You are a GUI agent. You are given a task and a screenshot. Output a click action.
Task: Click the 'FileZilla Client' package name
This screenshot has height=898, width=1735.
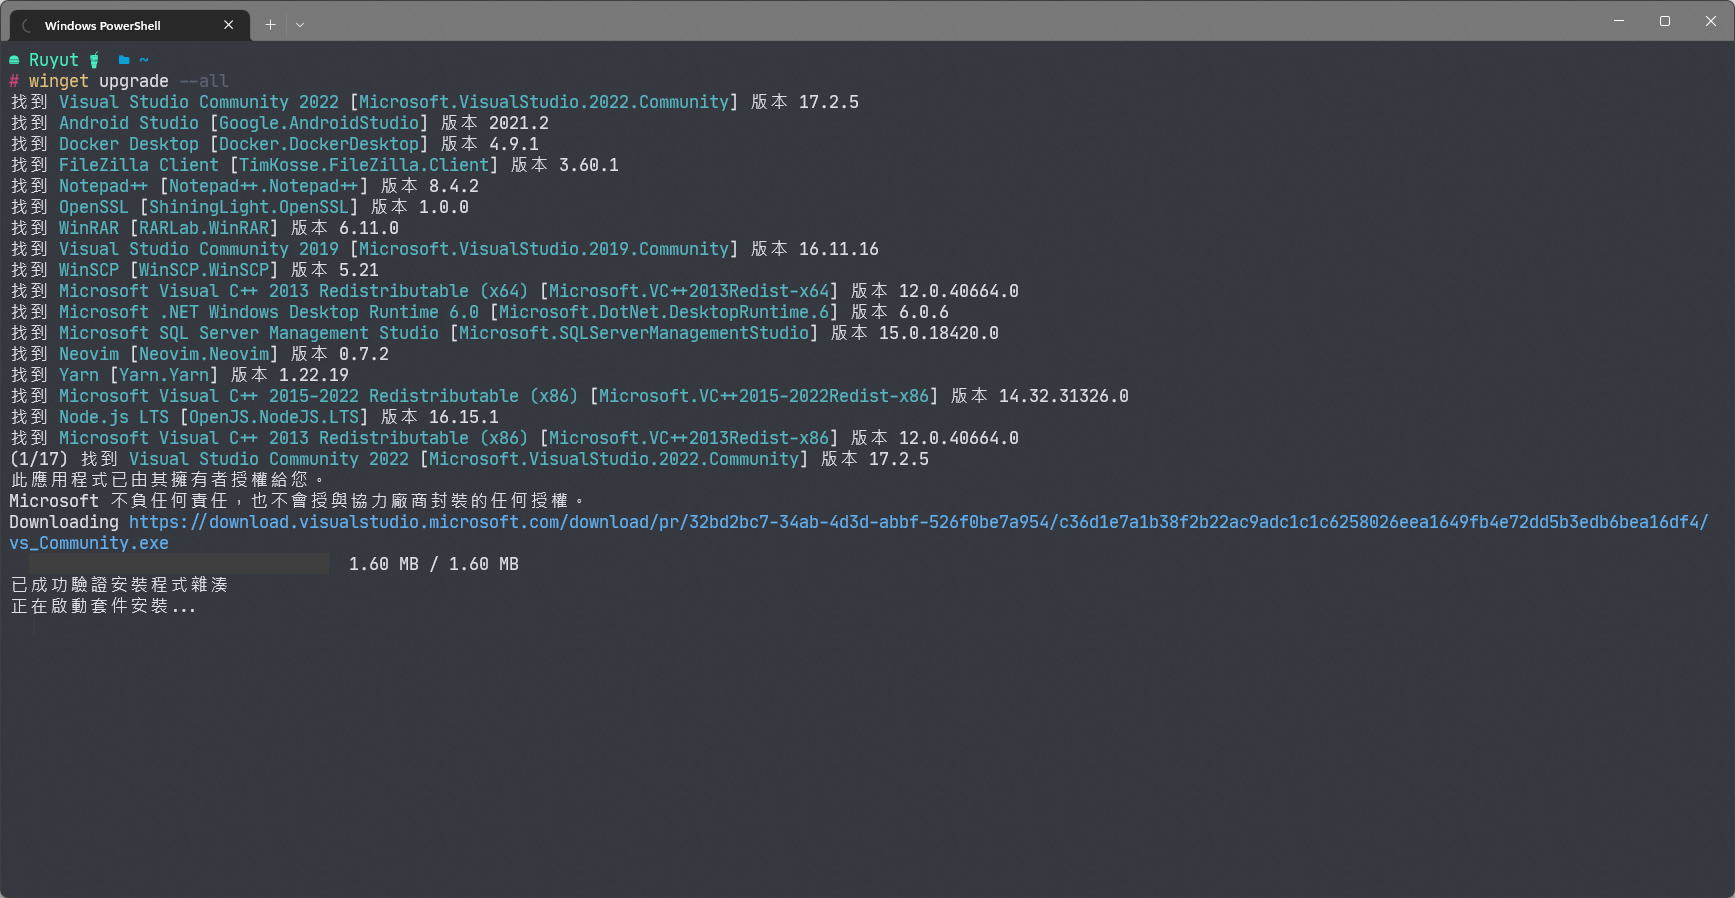(139, 165)
